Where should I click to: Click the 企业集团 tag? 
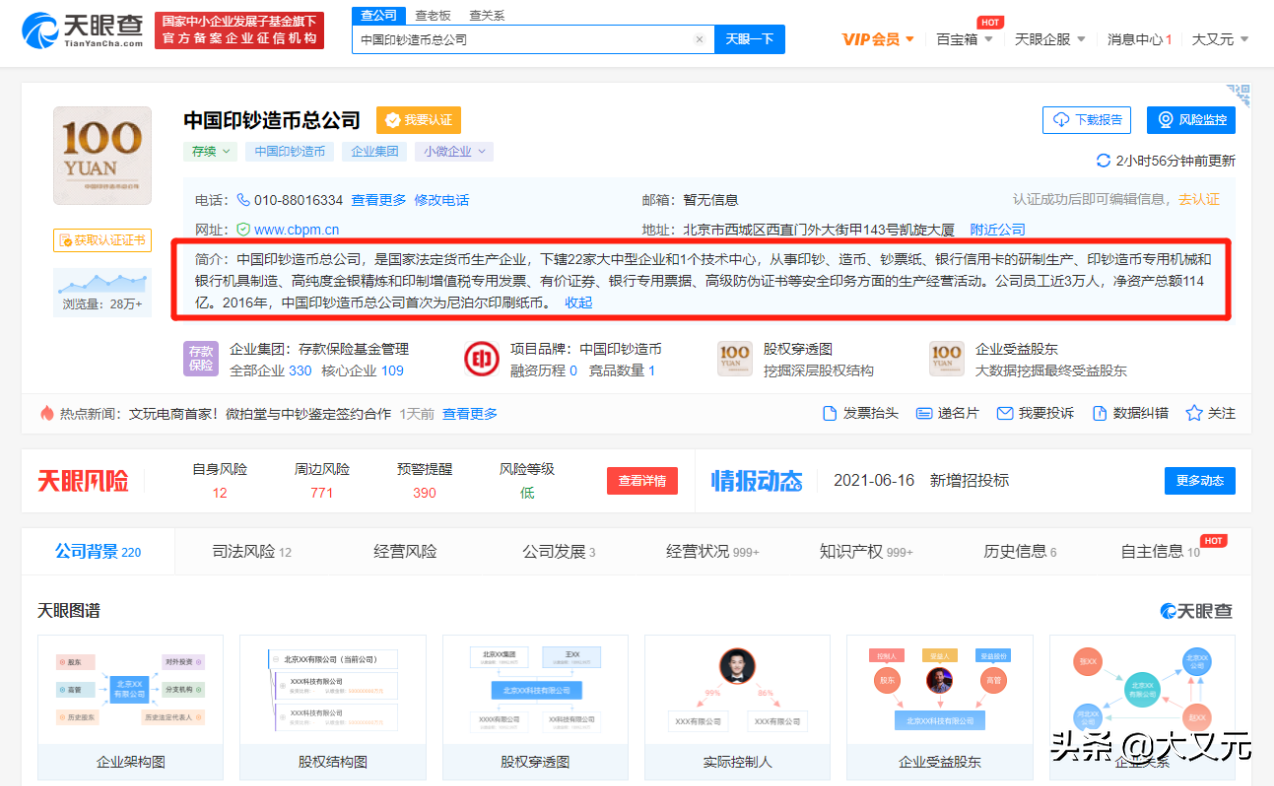375,151
